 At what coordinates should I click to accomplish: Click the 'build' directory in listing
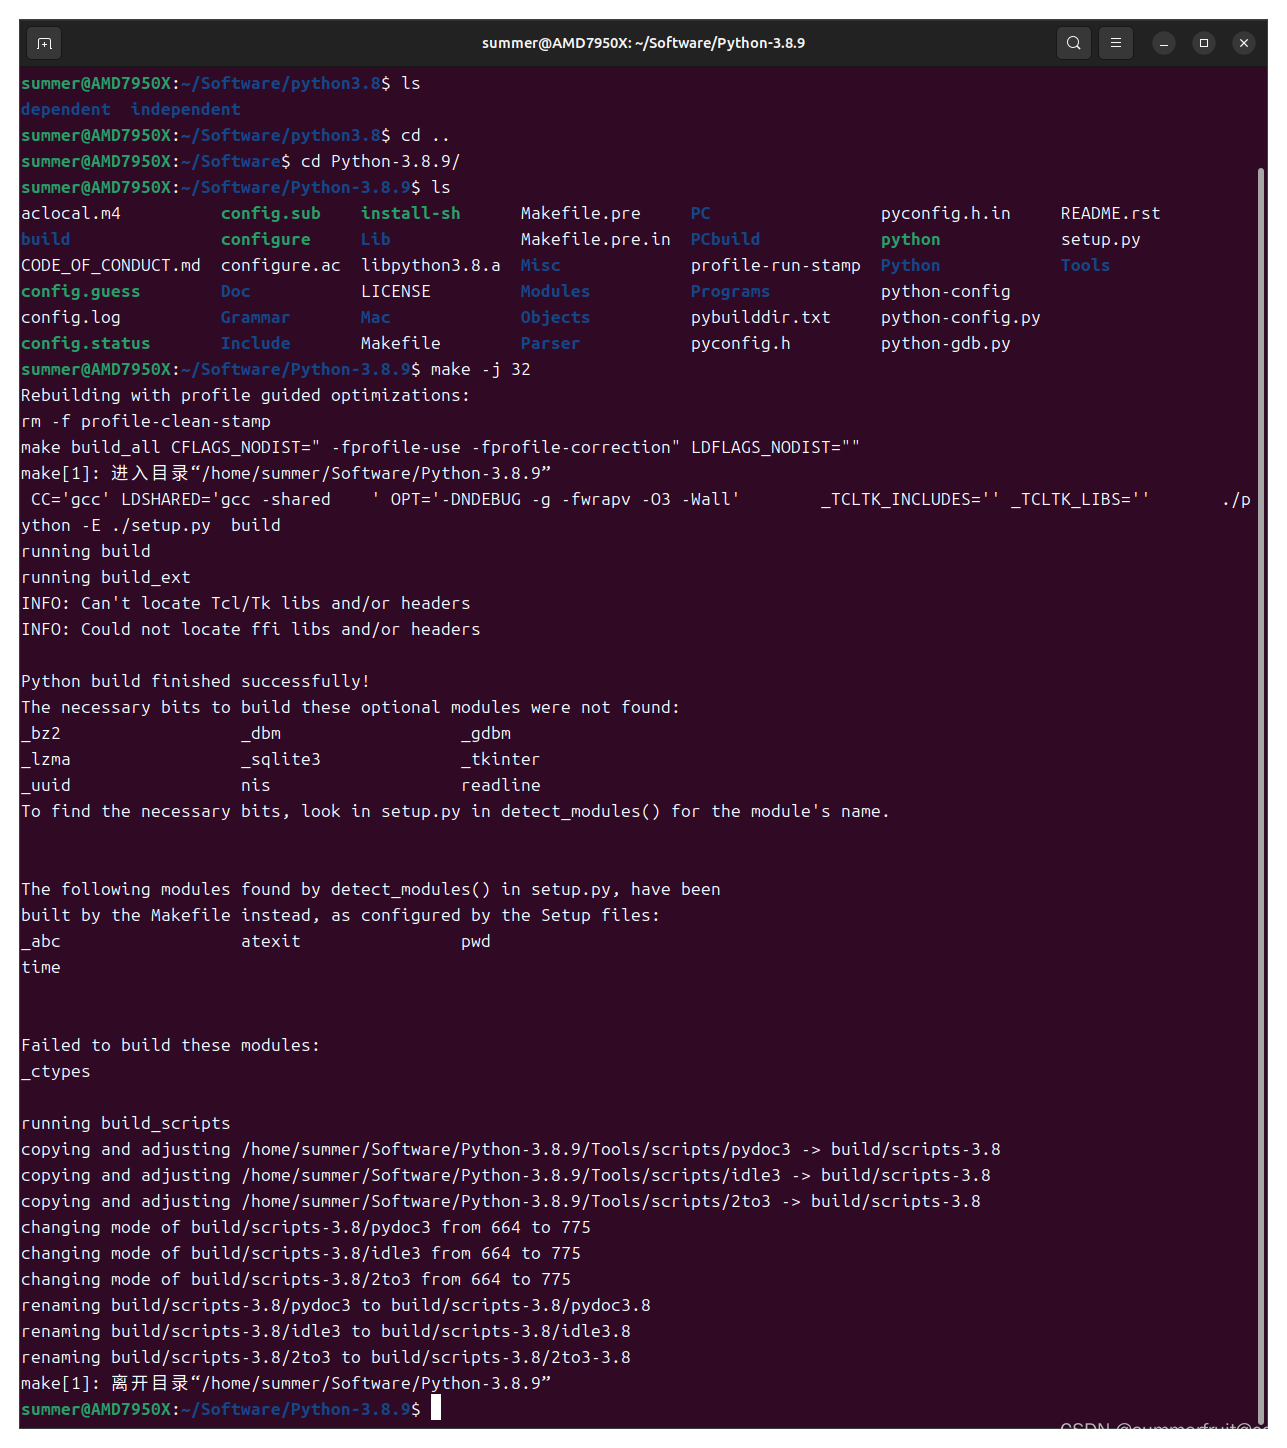pyautogui.click(x=46, y=239)
